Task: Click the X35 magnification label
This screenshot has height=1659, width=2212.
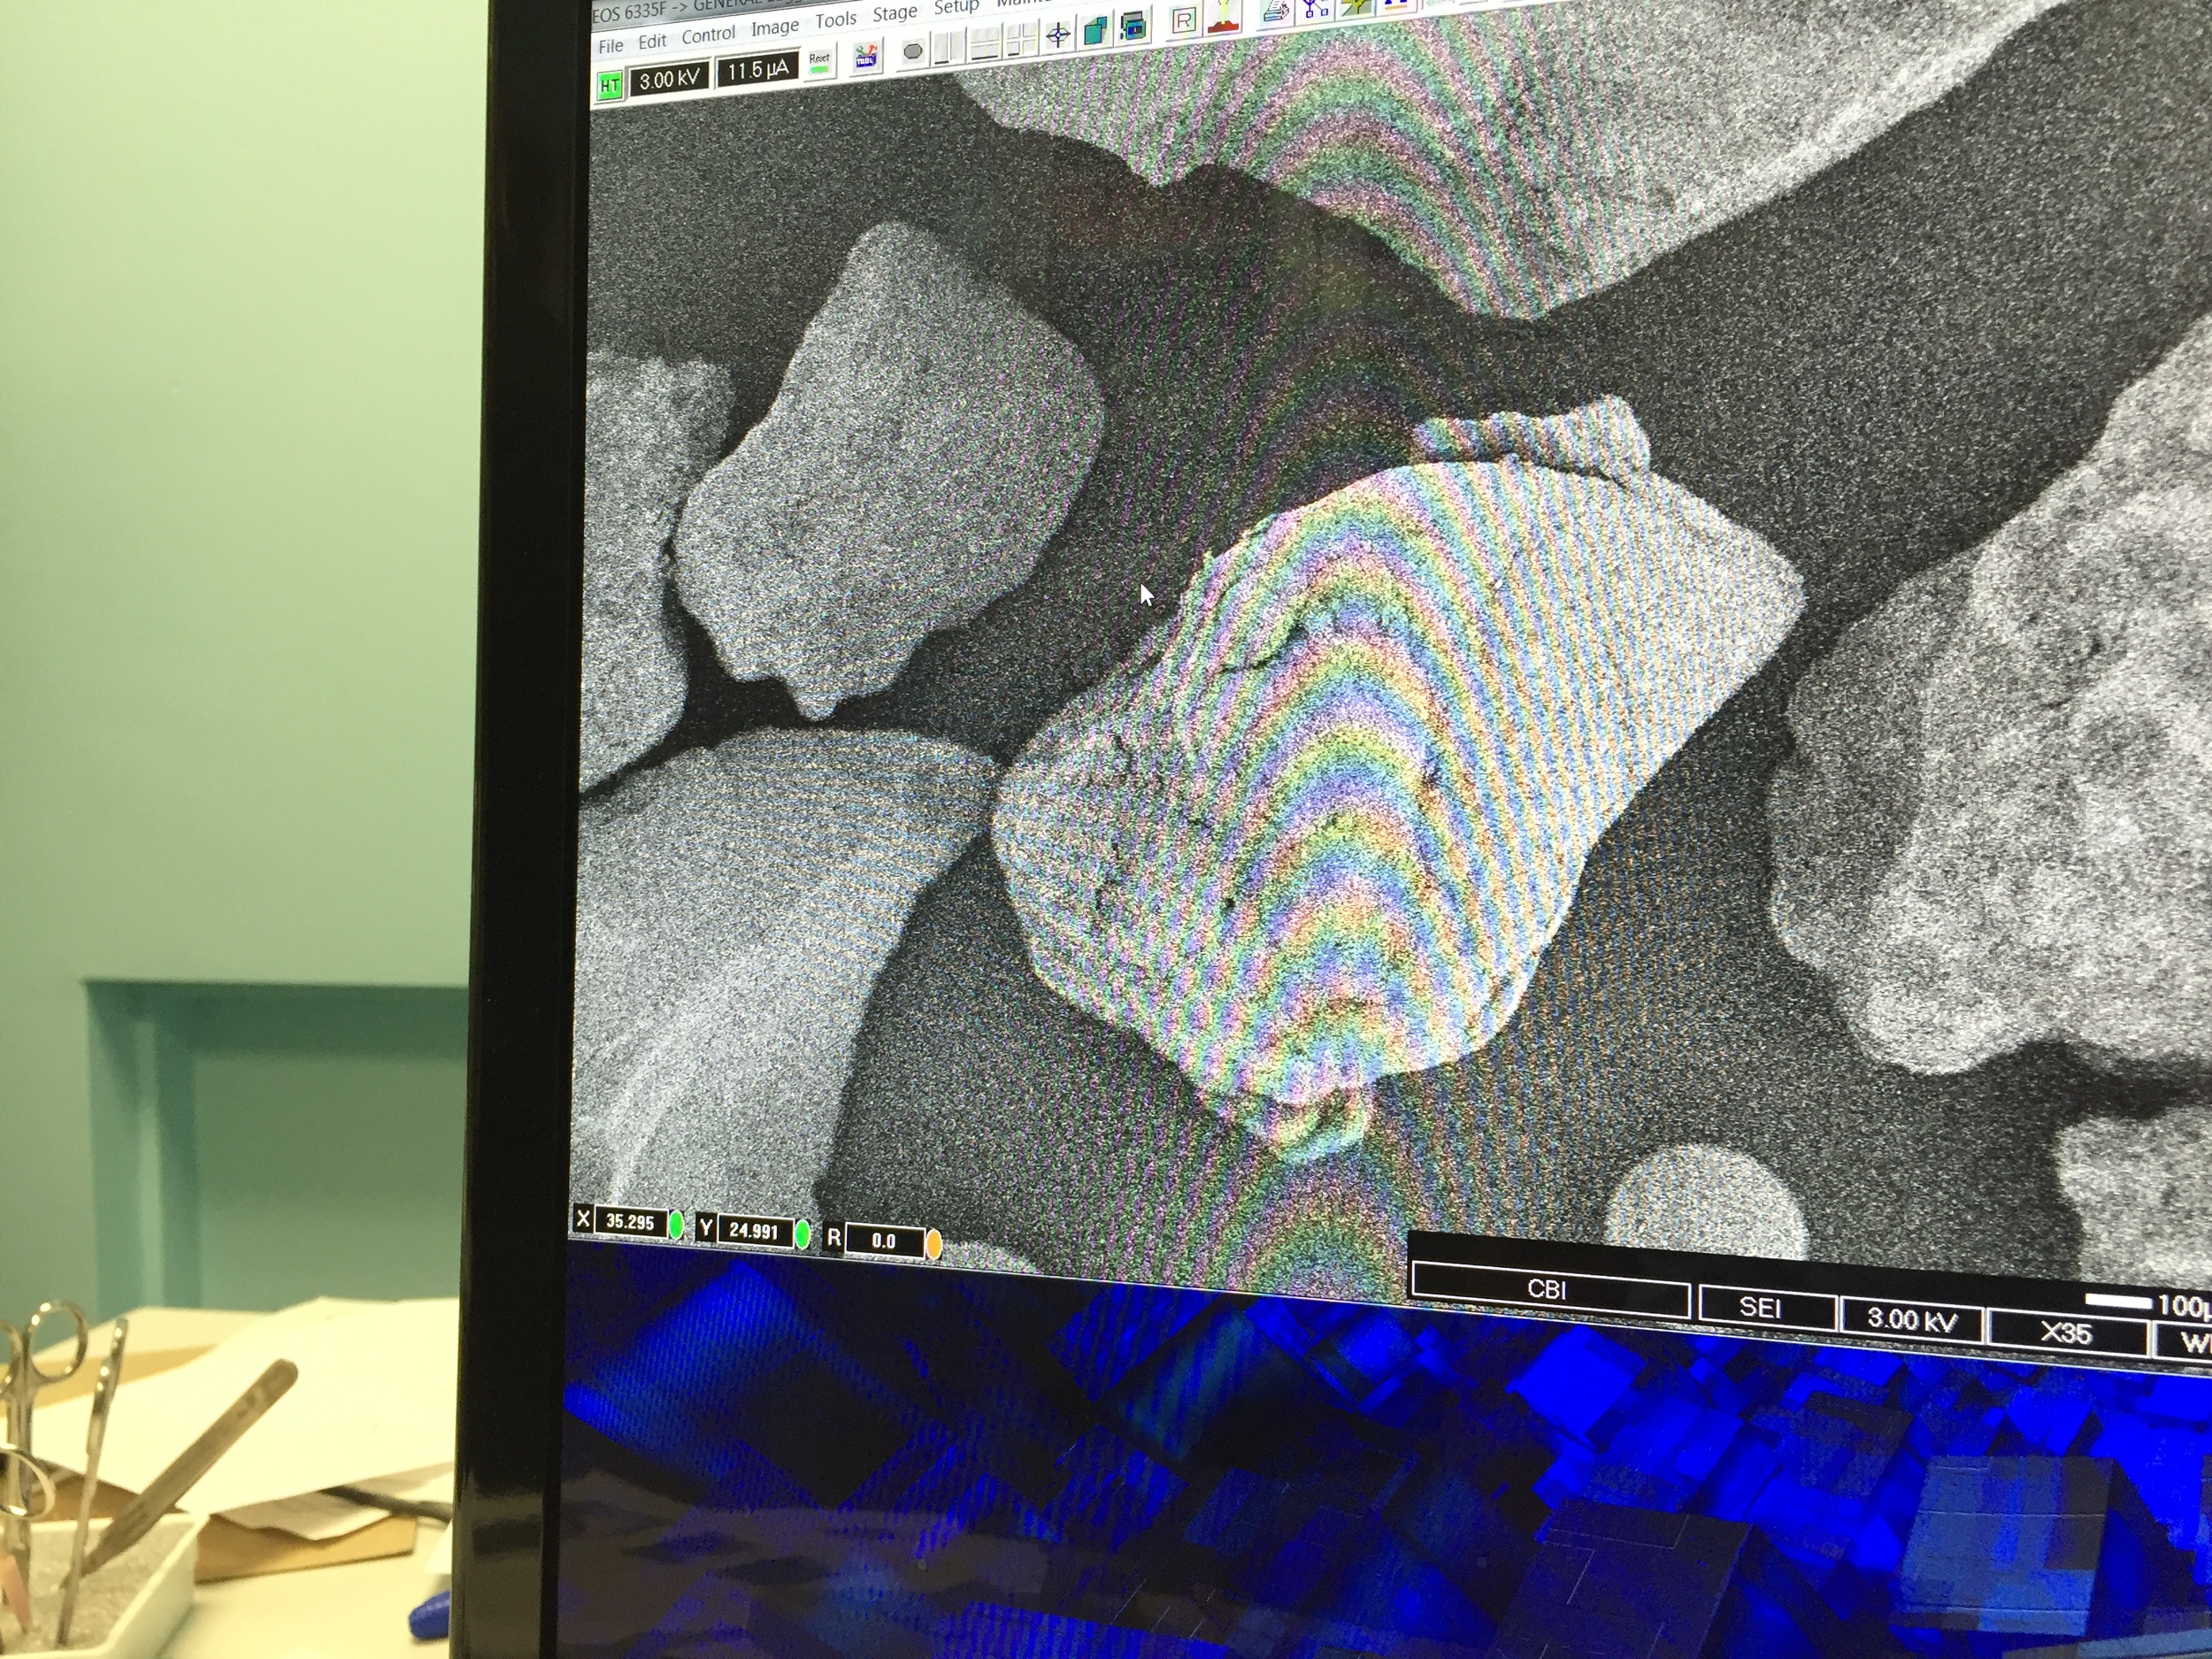Action: [2066, 1334]
